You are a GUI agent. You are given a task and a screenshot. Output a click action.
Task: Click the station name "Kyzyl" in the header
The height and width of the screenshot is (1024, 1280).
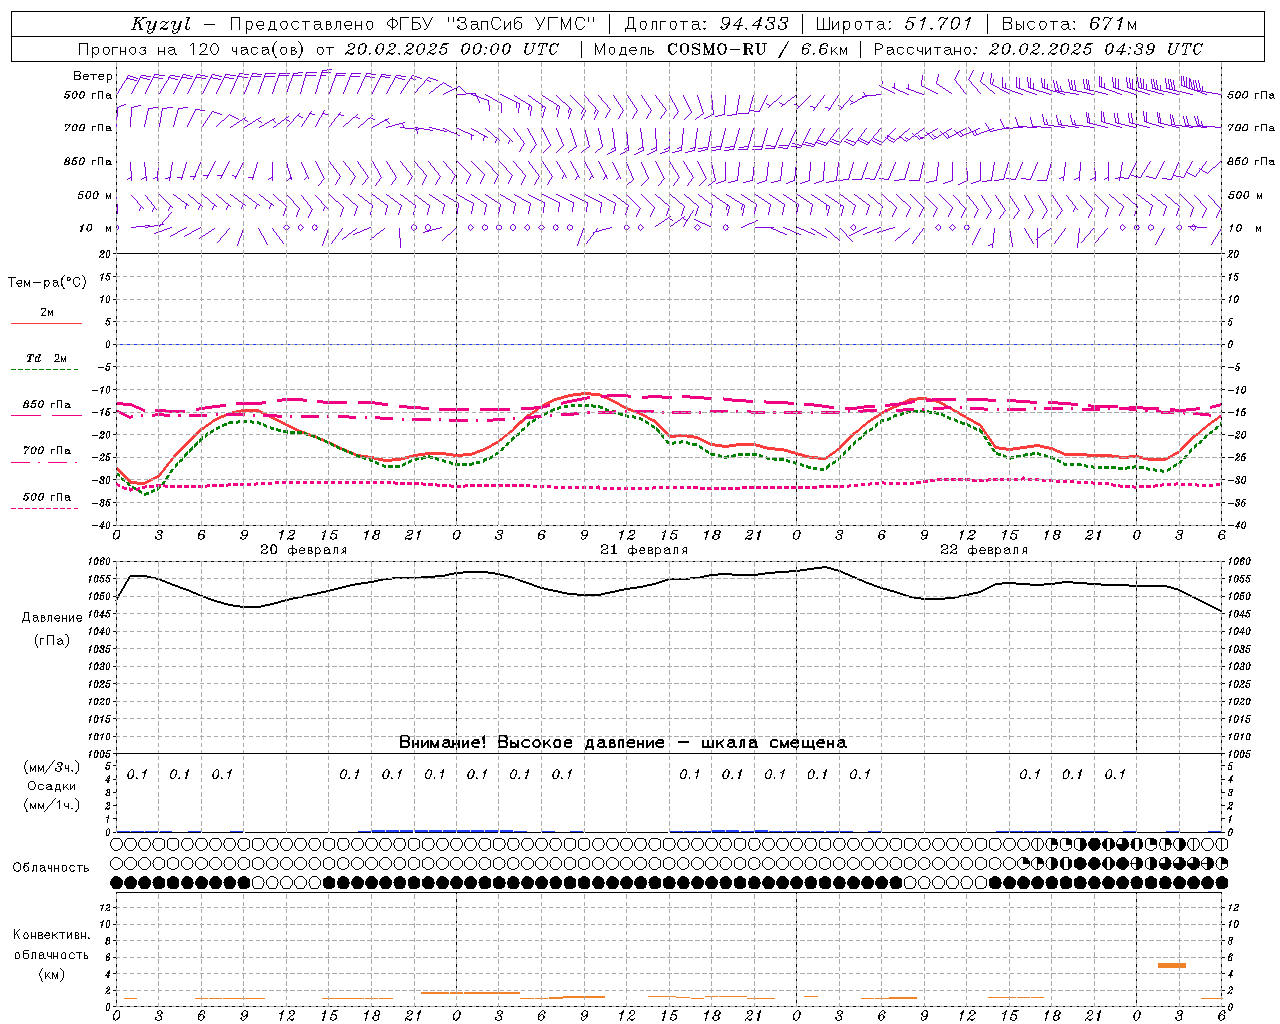[161, 24]
